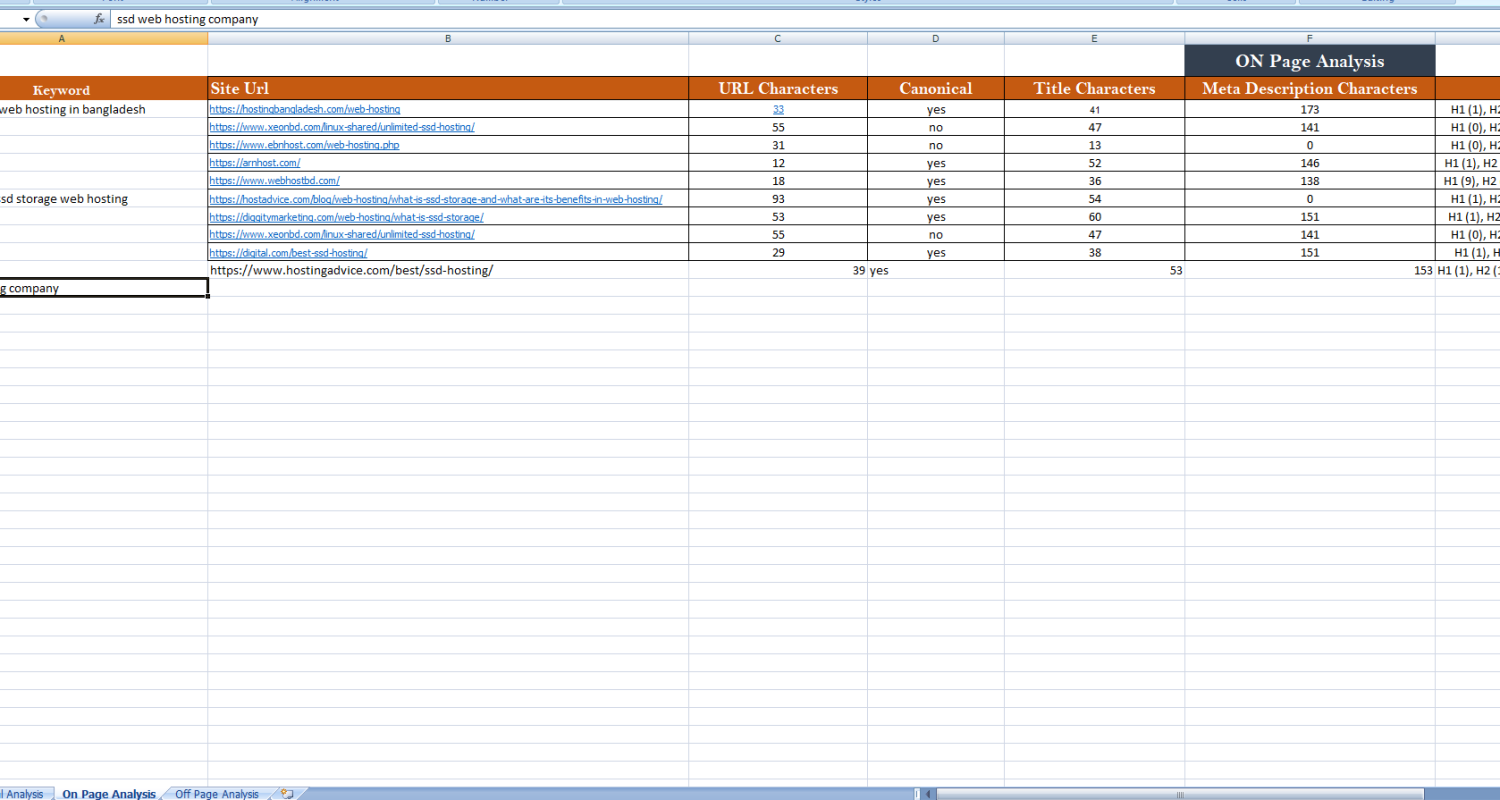The height and width of the screenshot is (800, 1500).
Task: Select the 'ON Page Analysis' title cell
Action: point(1310,61)
